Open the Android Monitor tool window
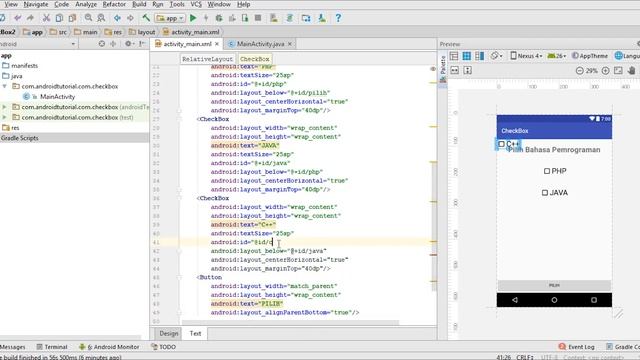 109,347
